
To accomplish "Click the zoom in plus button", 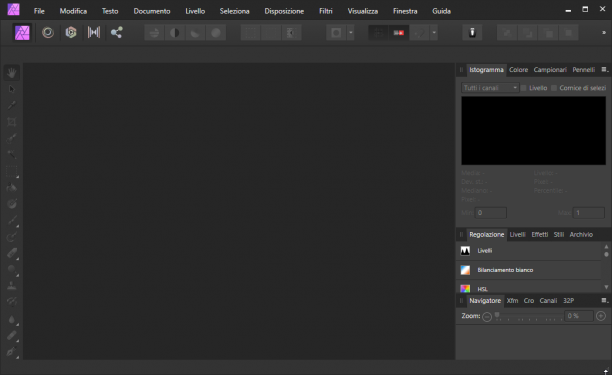I will click(x=601, y=316).
